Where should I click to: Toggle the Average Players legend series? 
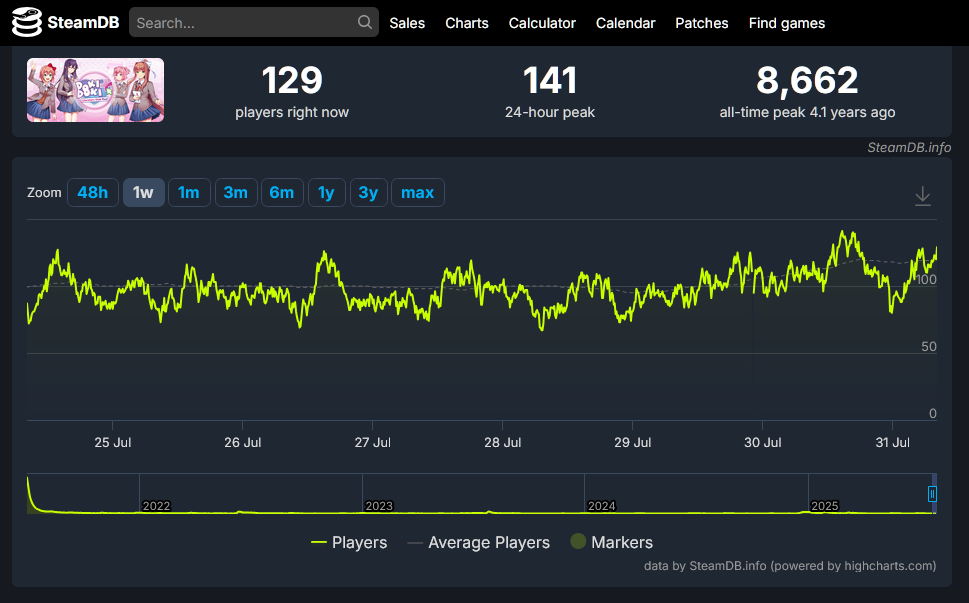point(478,542)
